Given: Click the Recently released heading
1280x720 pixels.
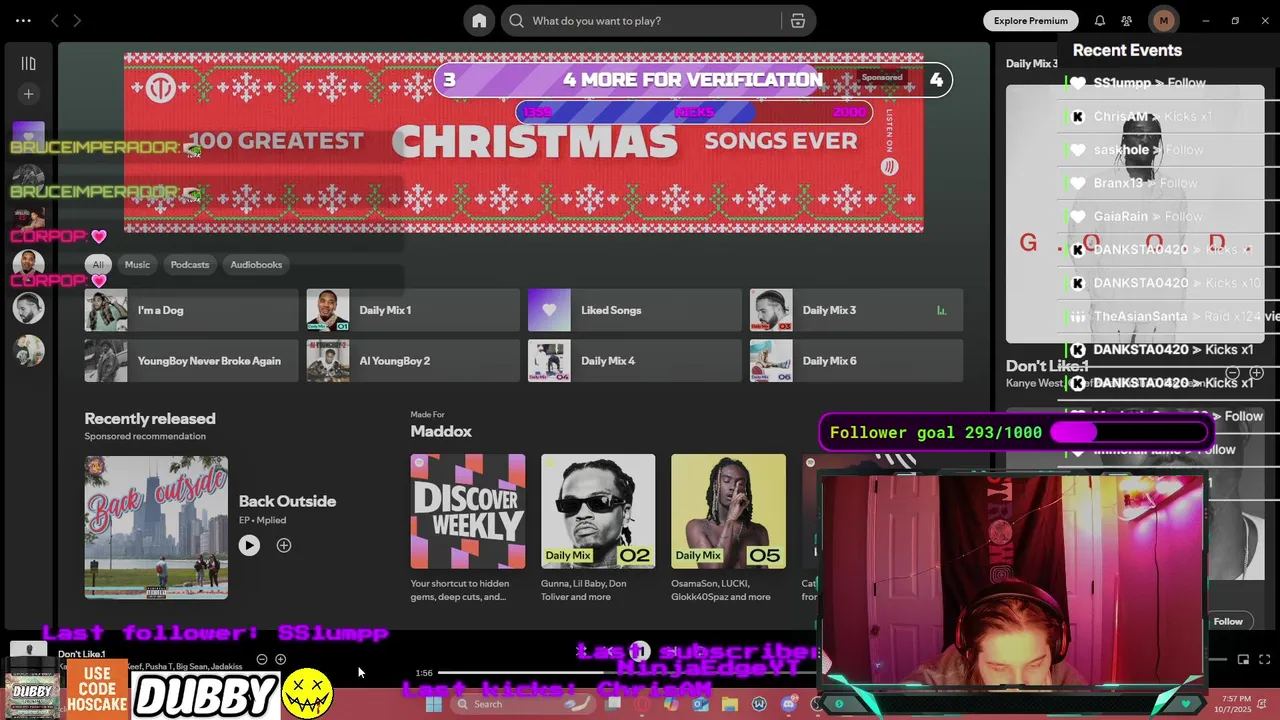Looking at the screenshot, I should point(150,419).
